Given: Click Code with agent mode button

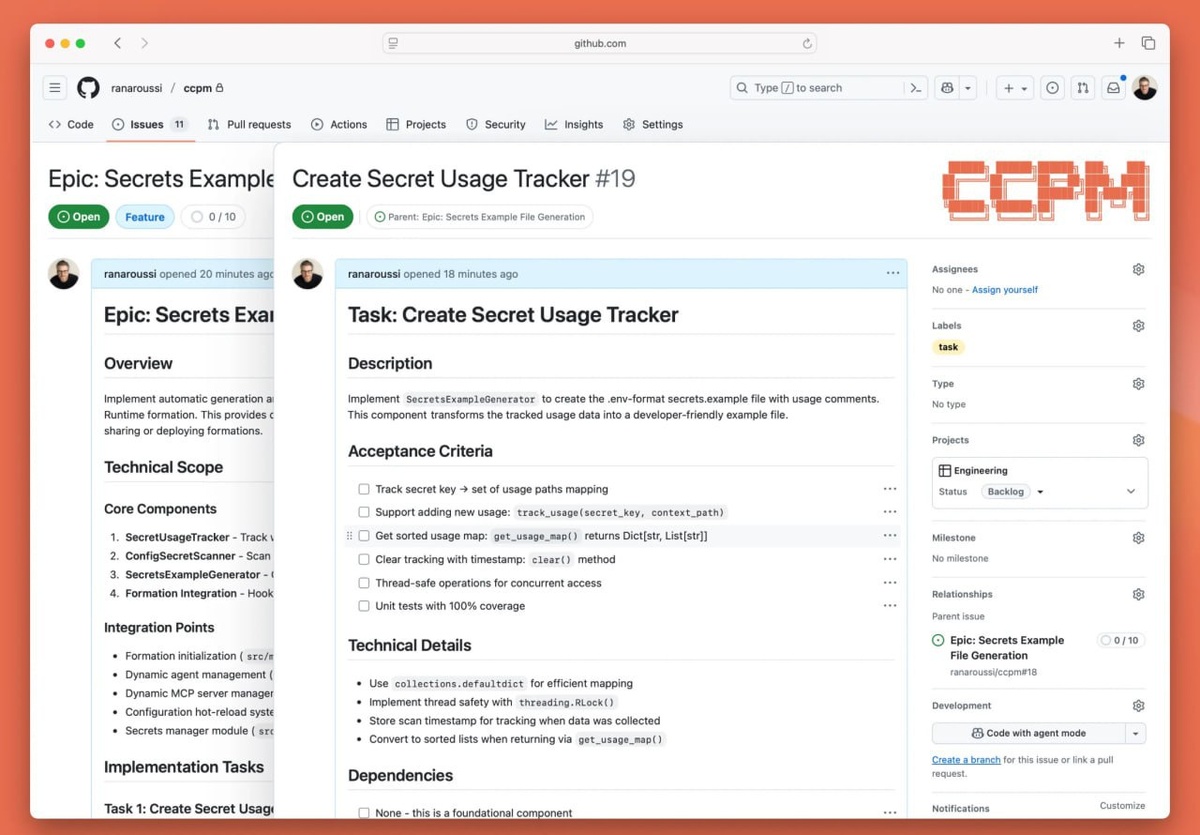Looking at the screenshot, I should pyautogui.click(x=1028, y=733).
